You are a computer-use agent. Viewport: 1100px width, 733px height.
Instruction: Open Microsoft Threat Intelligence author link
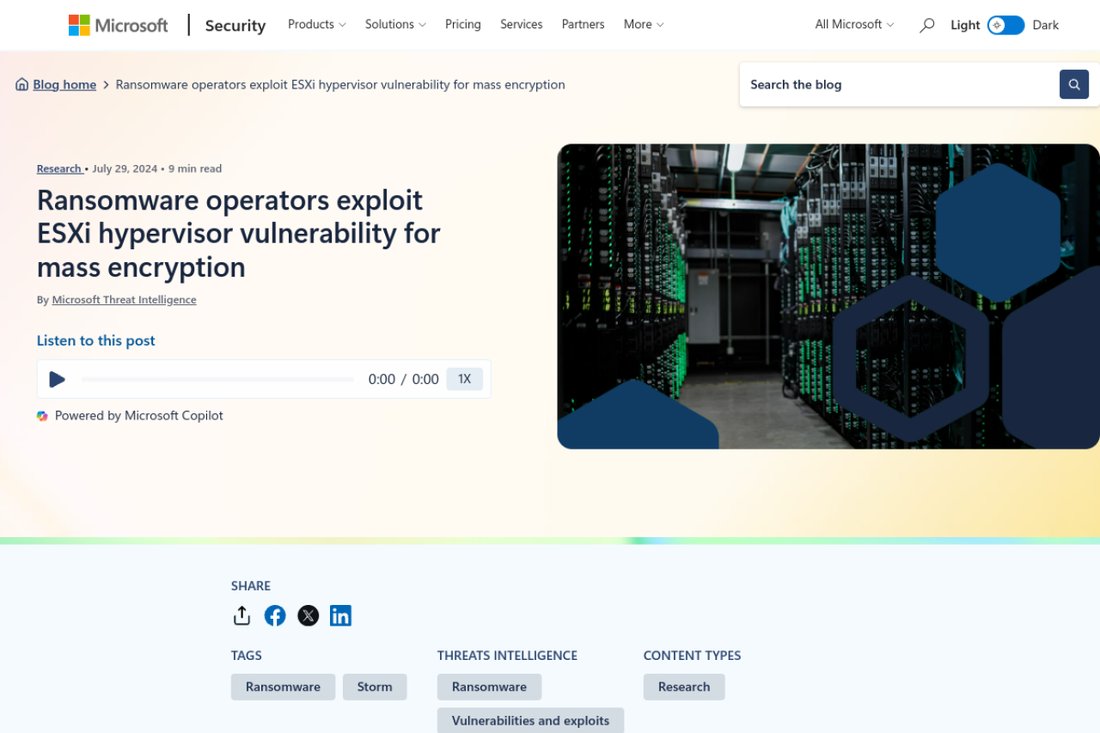pyautogui.click(x=124, y=300)
